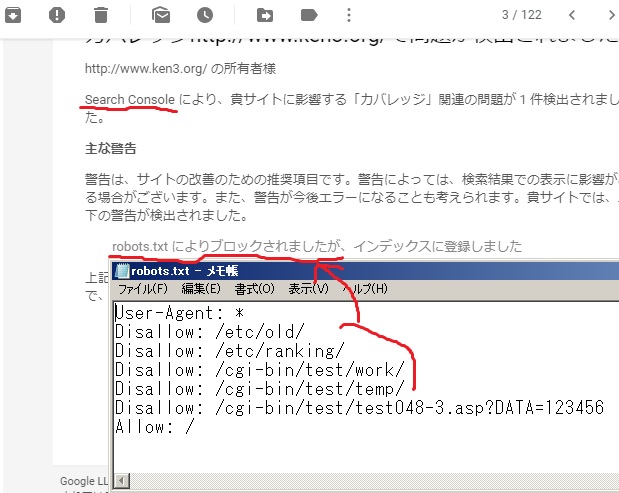Open the three-dot more options menu
619x493 pixels.
[x=349, y=15]
